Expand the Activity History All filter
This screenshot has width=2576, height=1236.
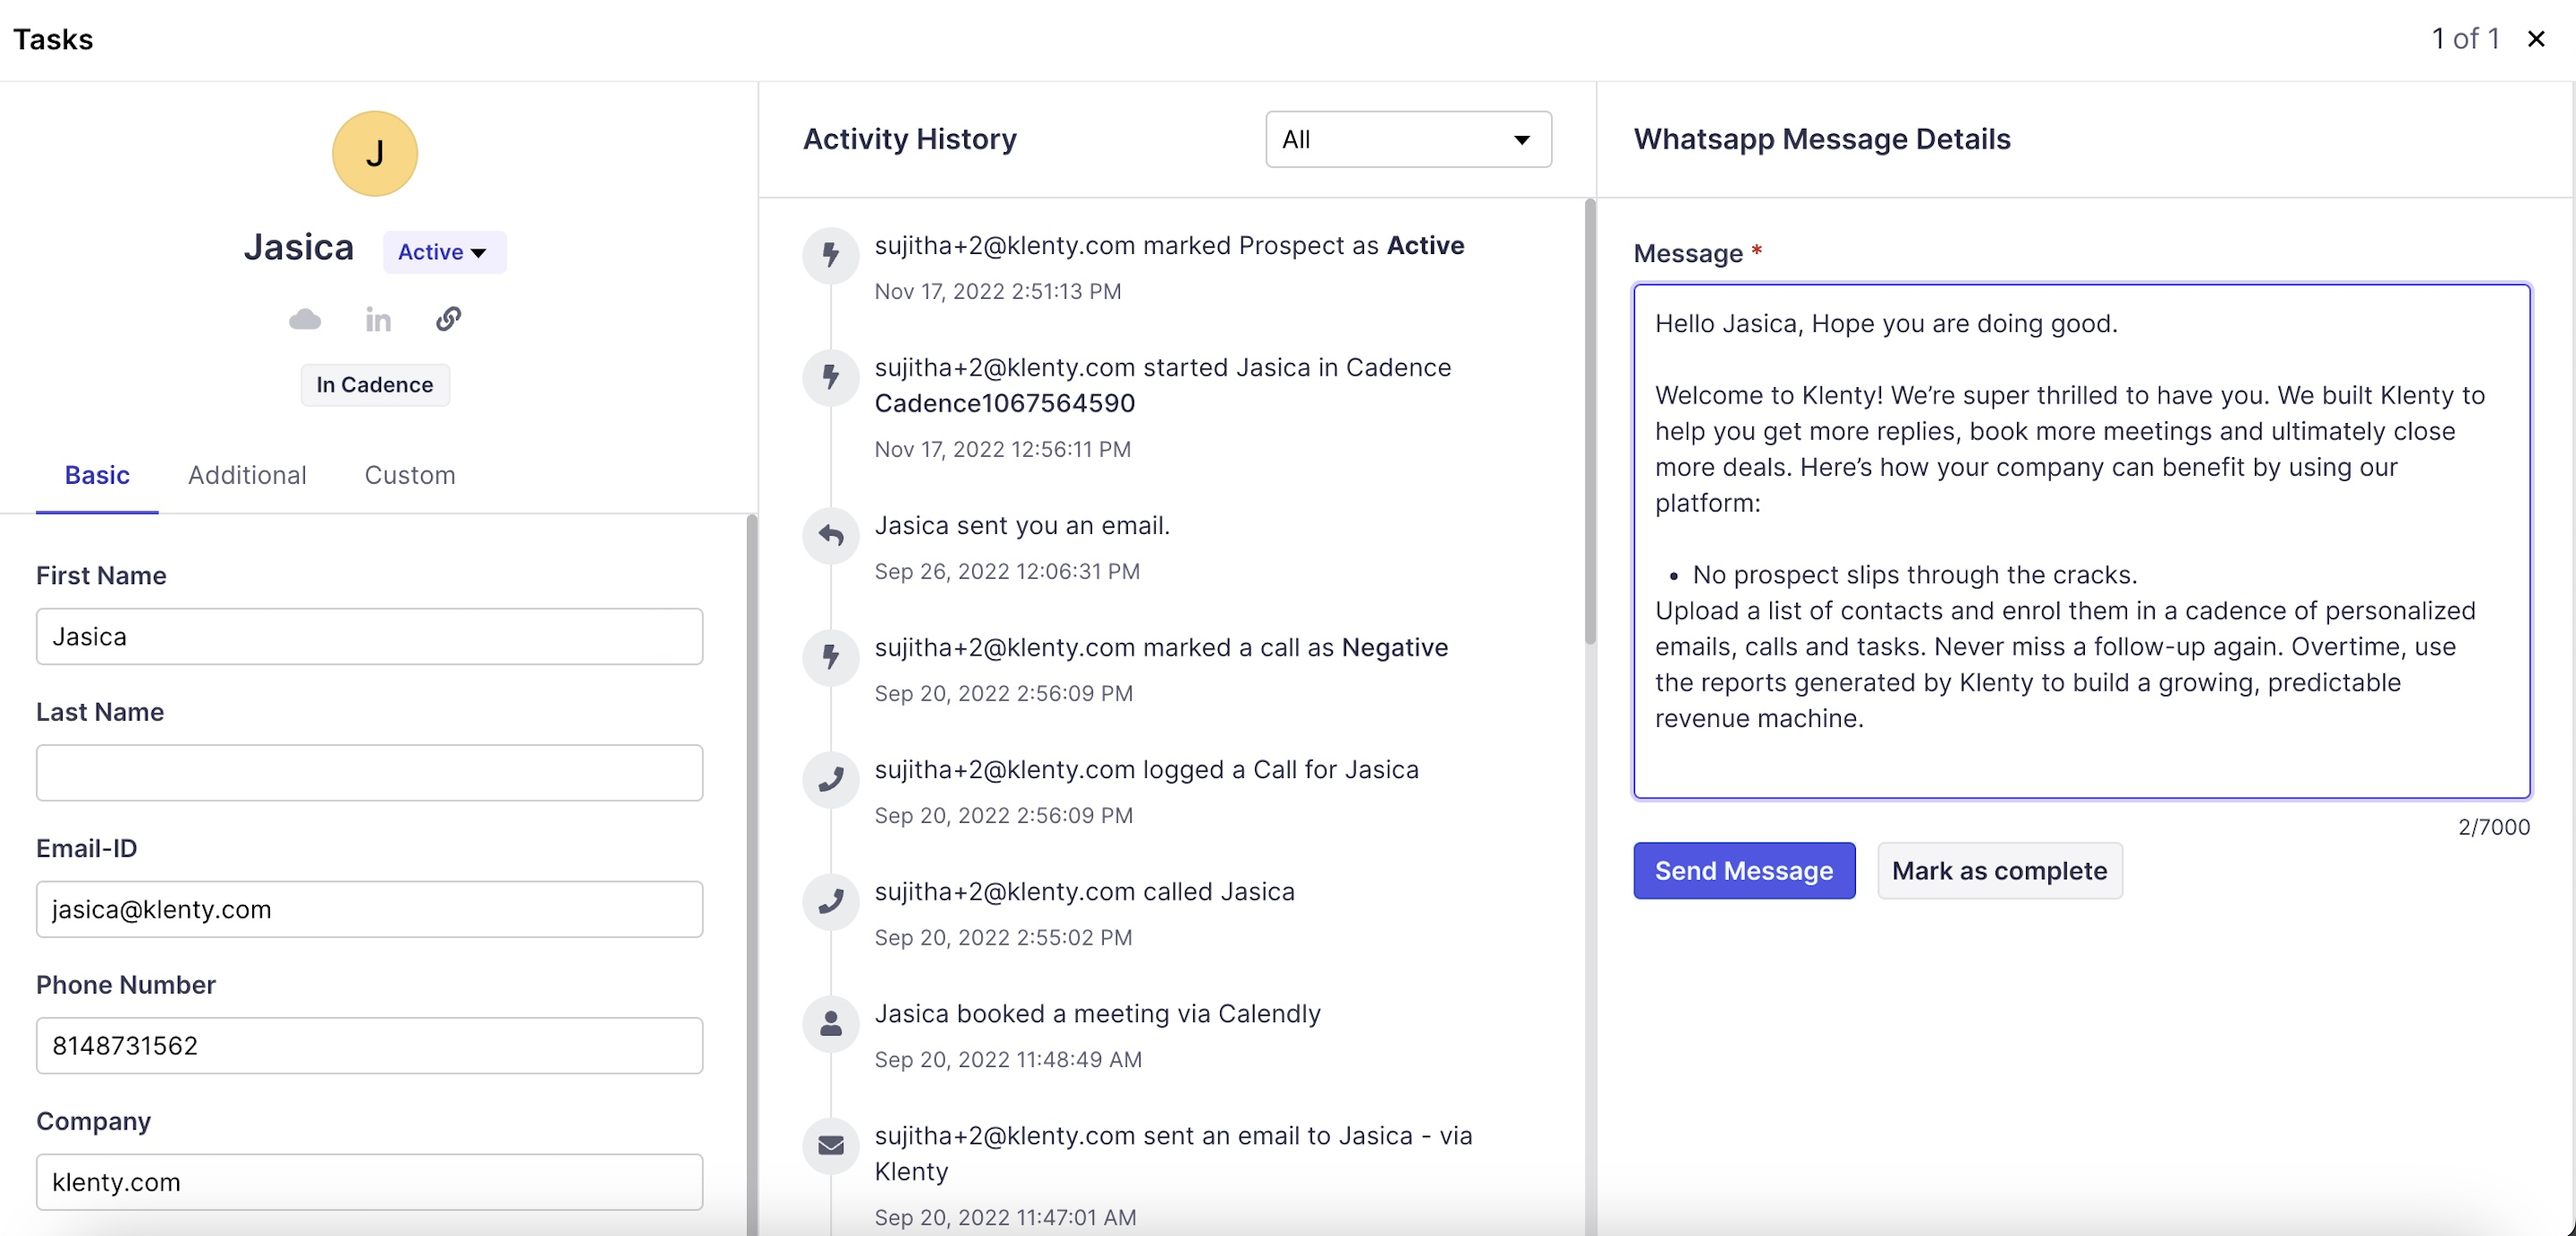pyautogui.click(x=1408, y=140)
